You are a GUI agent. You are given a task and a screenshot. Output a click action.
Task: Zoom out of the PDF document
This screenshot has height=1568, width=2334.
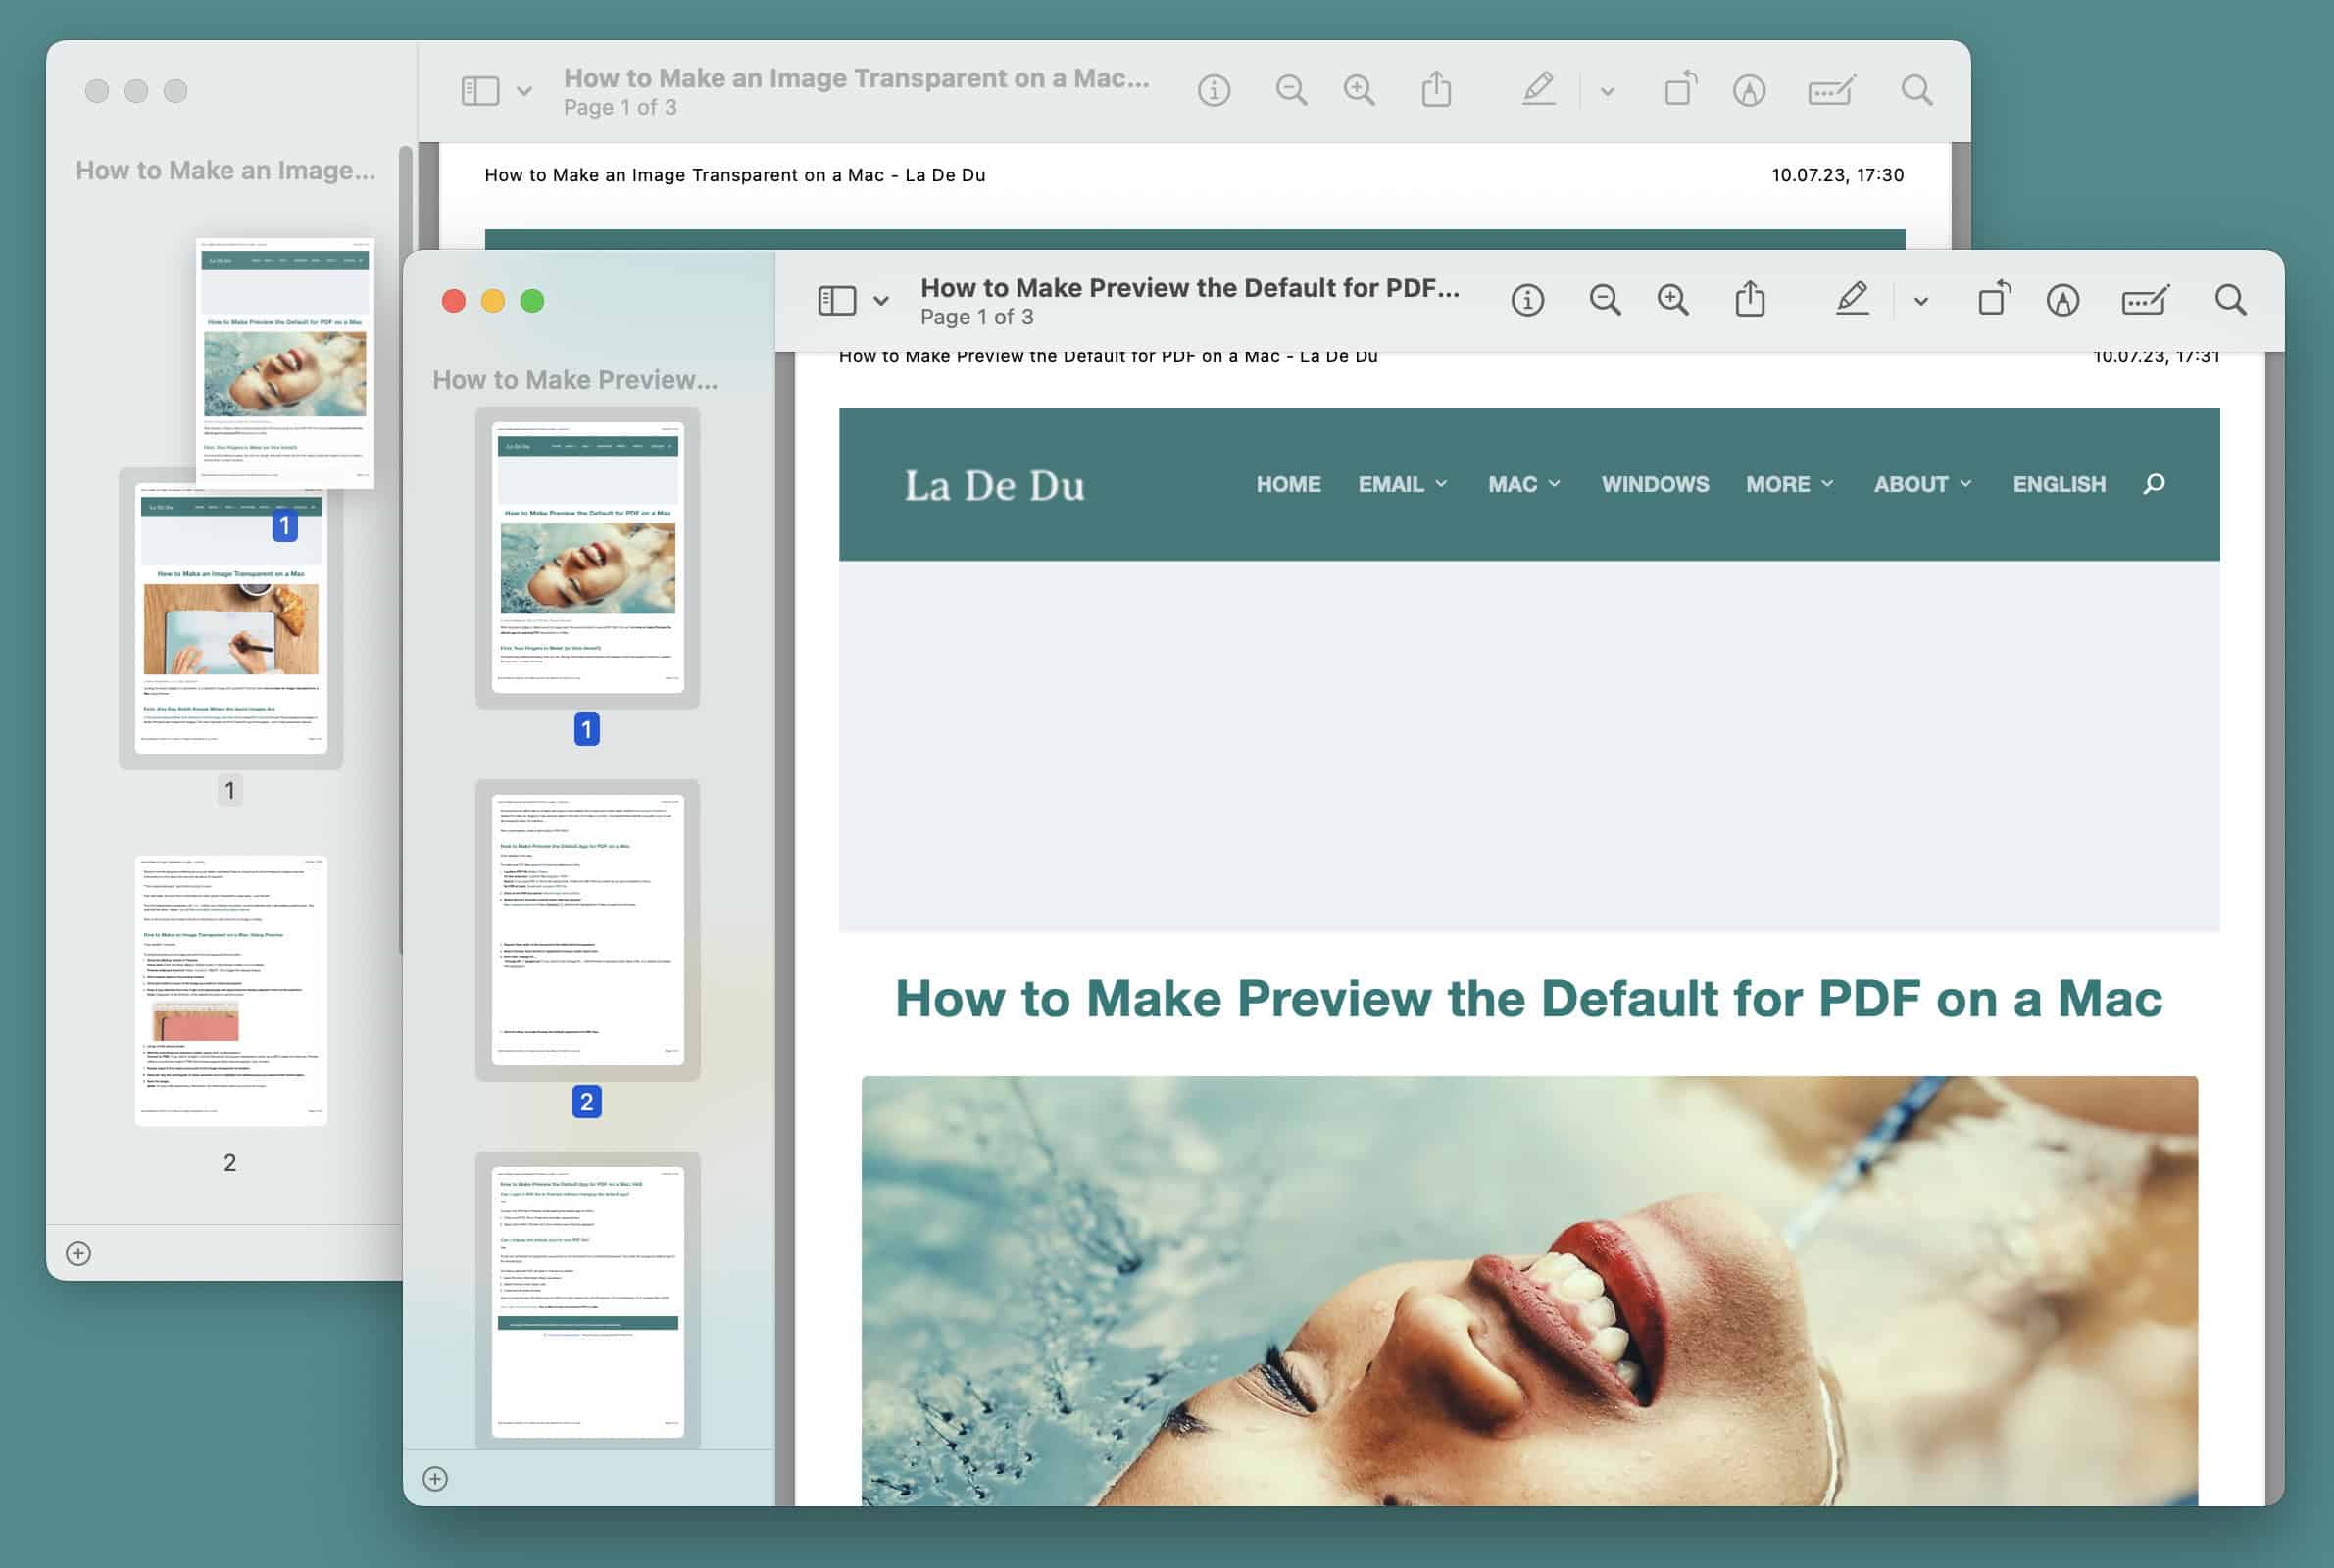tap(1604, 299)
